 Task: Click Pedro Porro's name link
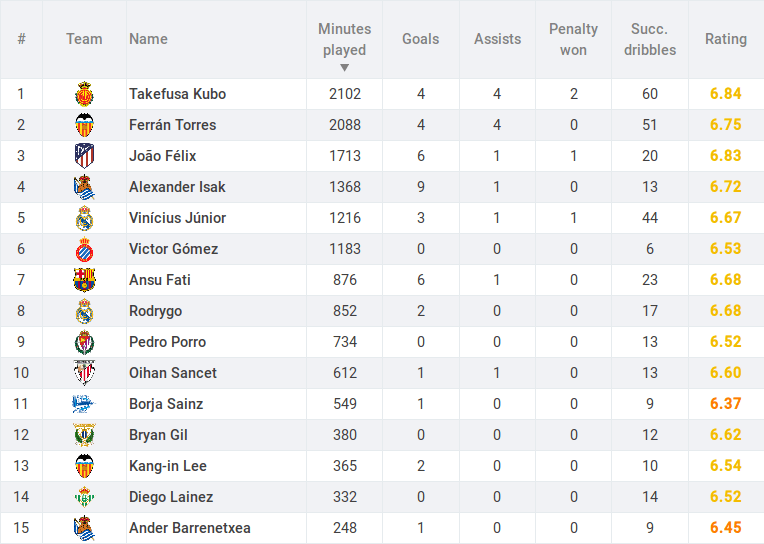coord(167,342)
